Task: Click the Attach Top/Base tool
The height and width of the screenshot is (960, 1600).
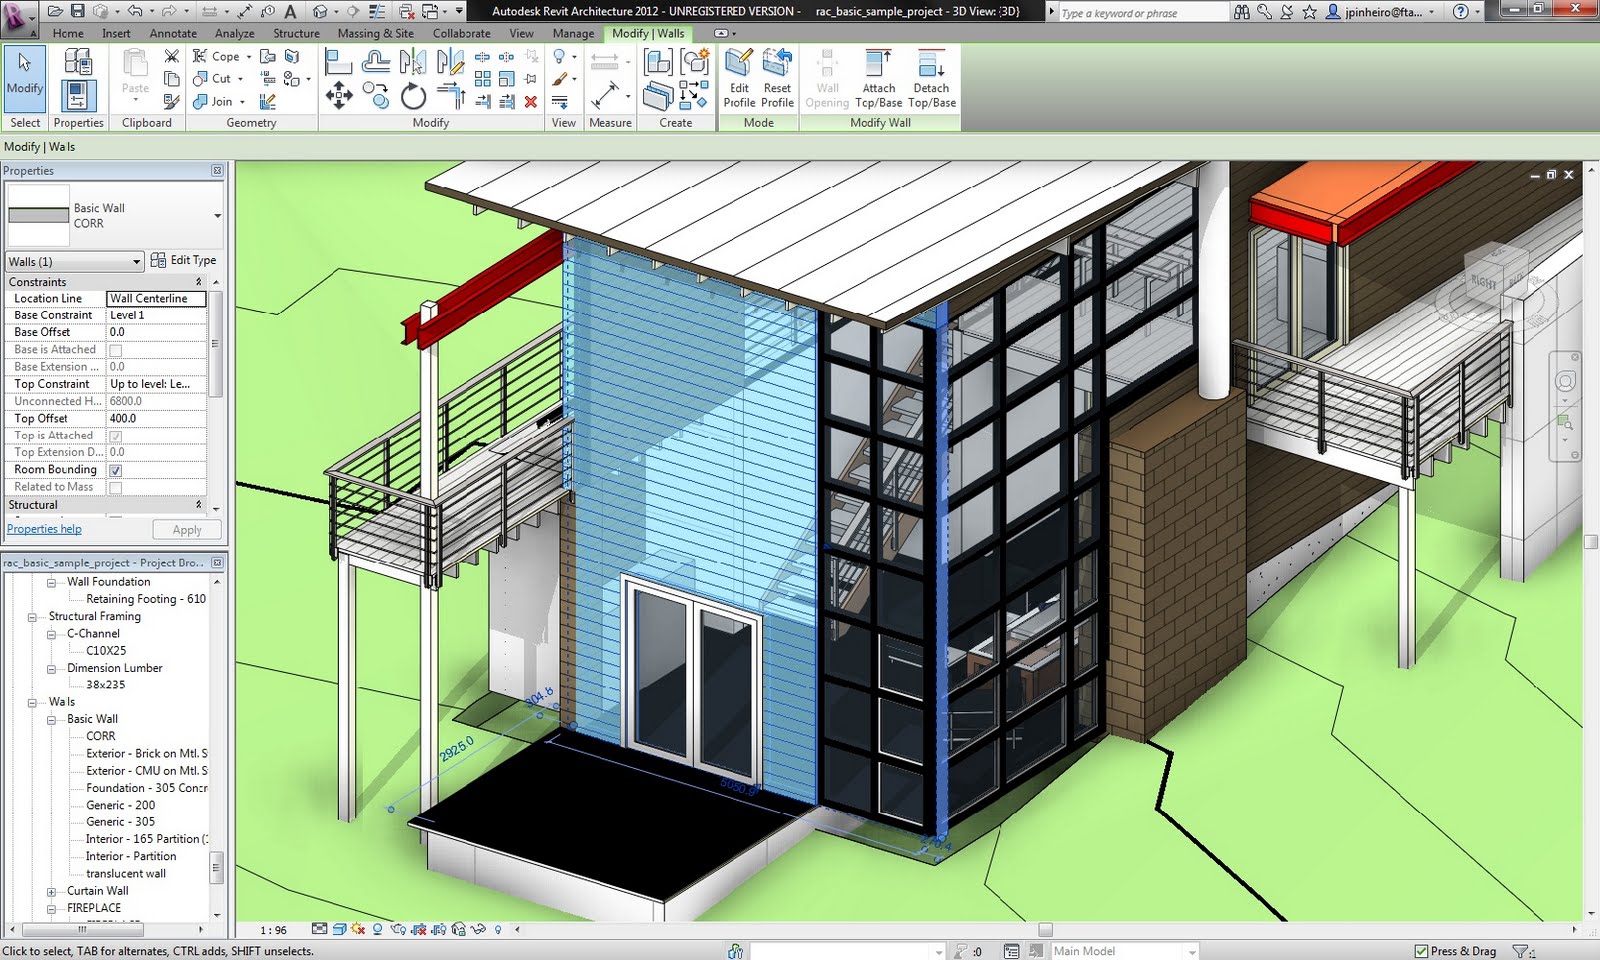Action: pyautogui.click(x=878, y=78)
